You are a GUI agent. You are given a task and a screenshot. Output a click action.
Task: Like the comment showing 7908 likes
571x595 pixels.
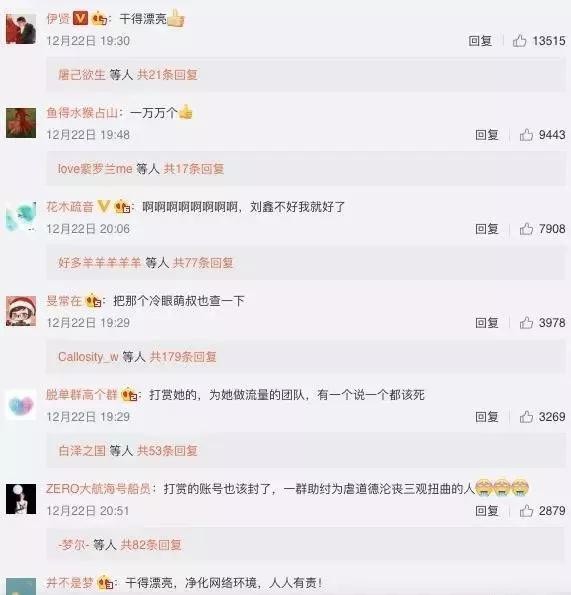[526, 229]
